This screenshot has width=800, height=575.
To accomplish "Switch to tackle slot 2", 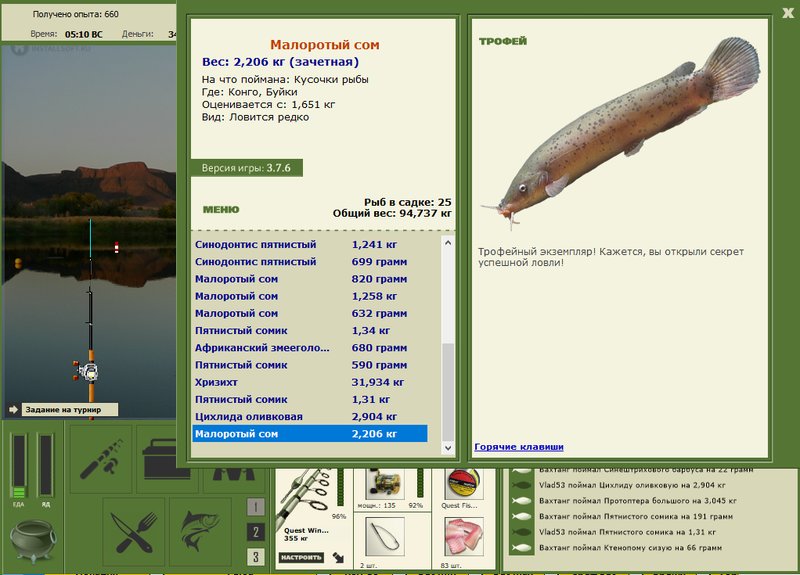I will (256, 532).
